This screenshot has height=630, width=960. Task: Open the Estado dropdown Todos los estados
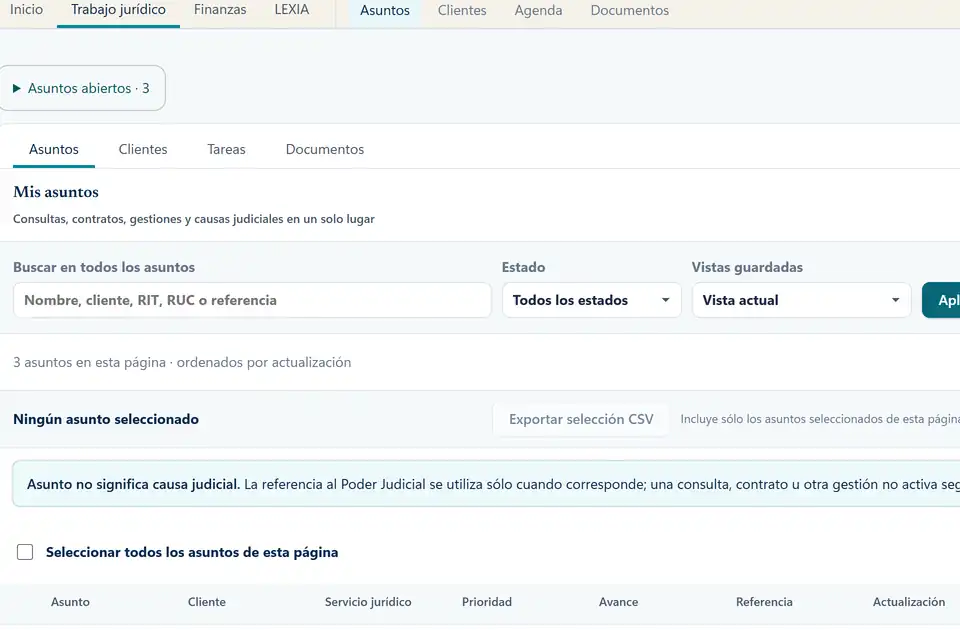click(591, 300)
